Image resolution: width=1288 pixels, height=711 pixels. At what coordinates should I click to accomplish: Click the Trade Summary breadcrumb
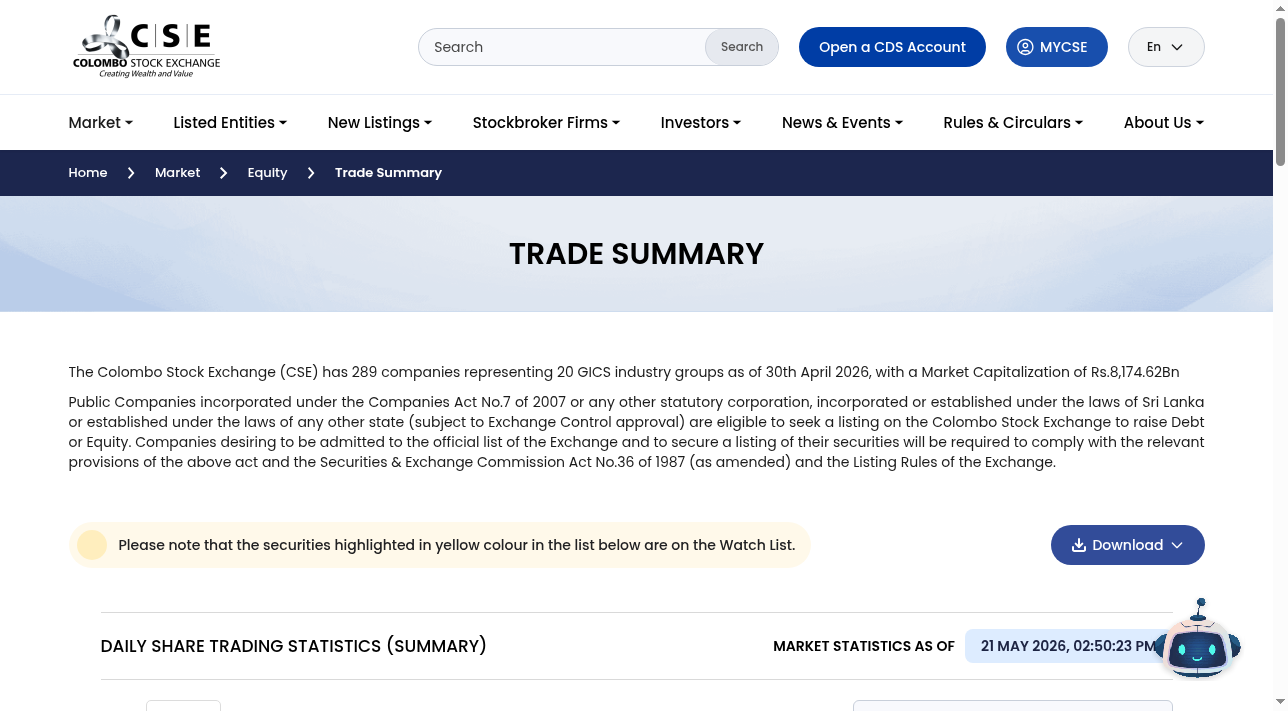tap(388, 173)
